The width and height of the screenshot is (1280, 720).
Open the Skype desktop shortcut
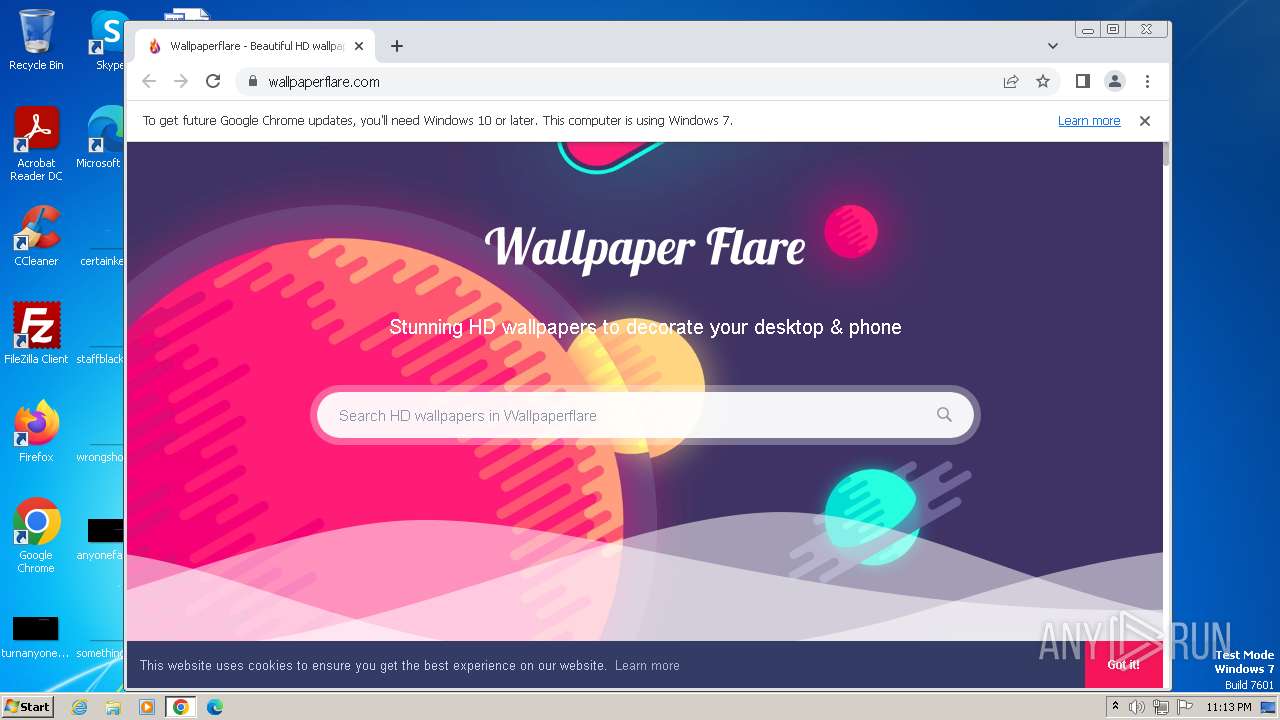click(106, 40)
